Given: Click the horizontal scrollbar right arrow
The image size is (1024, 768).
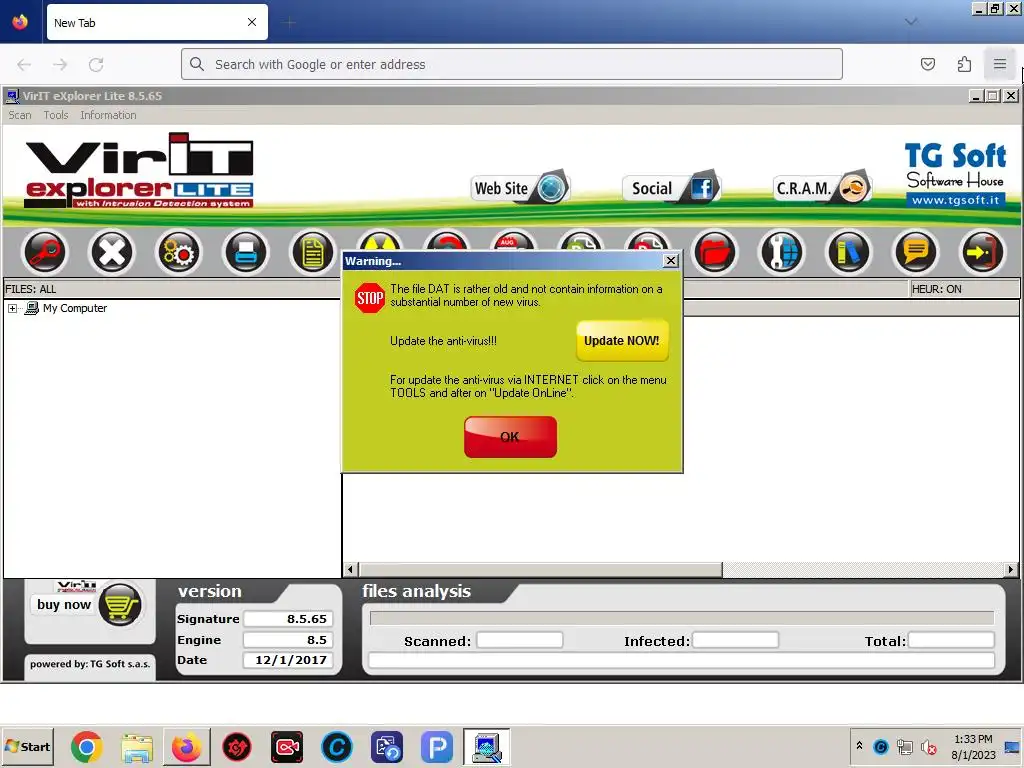Looking at the screenshot, I should (1011, 569).
